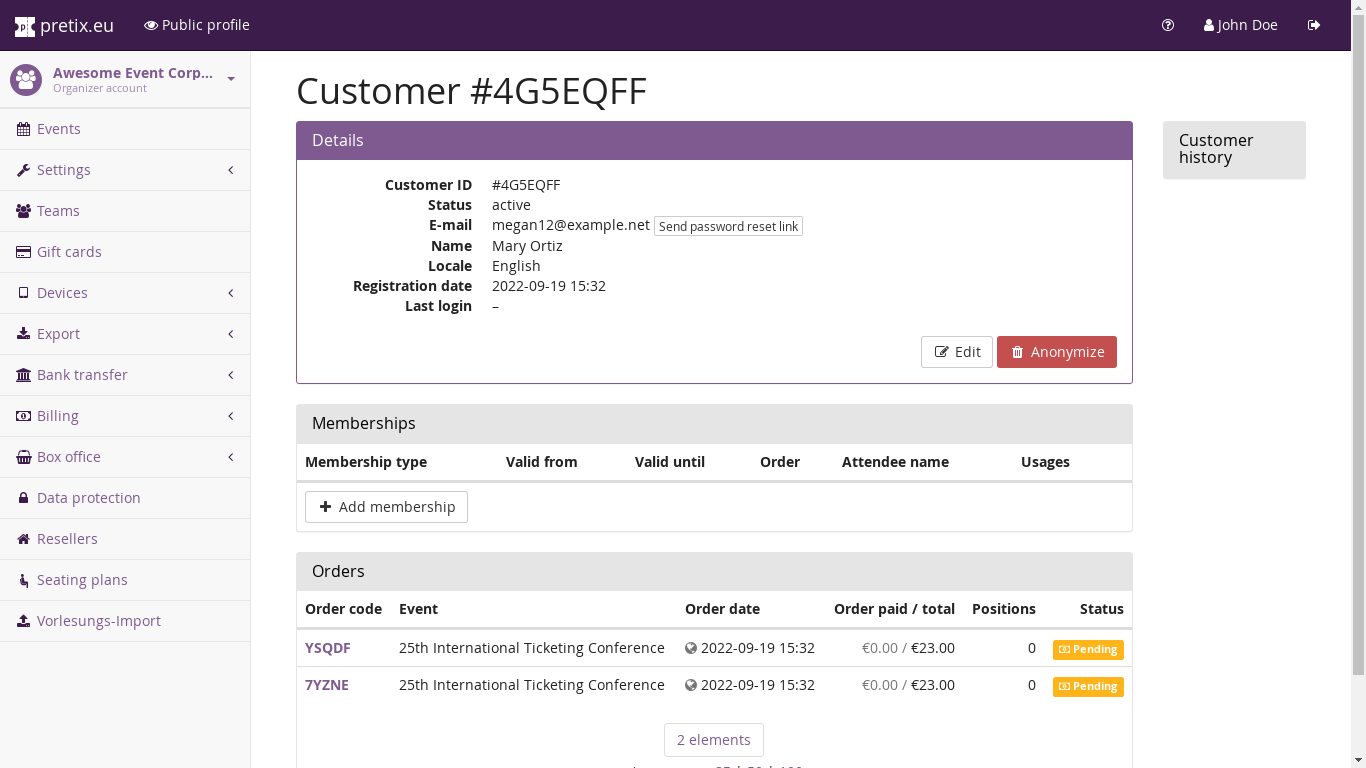The image size is (1366, 768).
Task: Go to Teams in the sidebar
Action: 58,211
